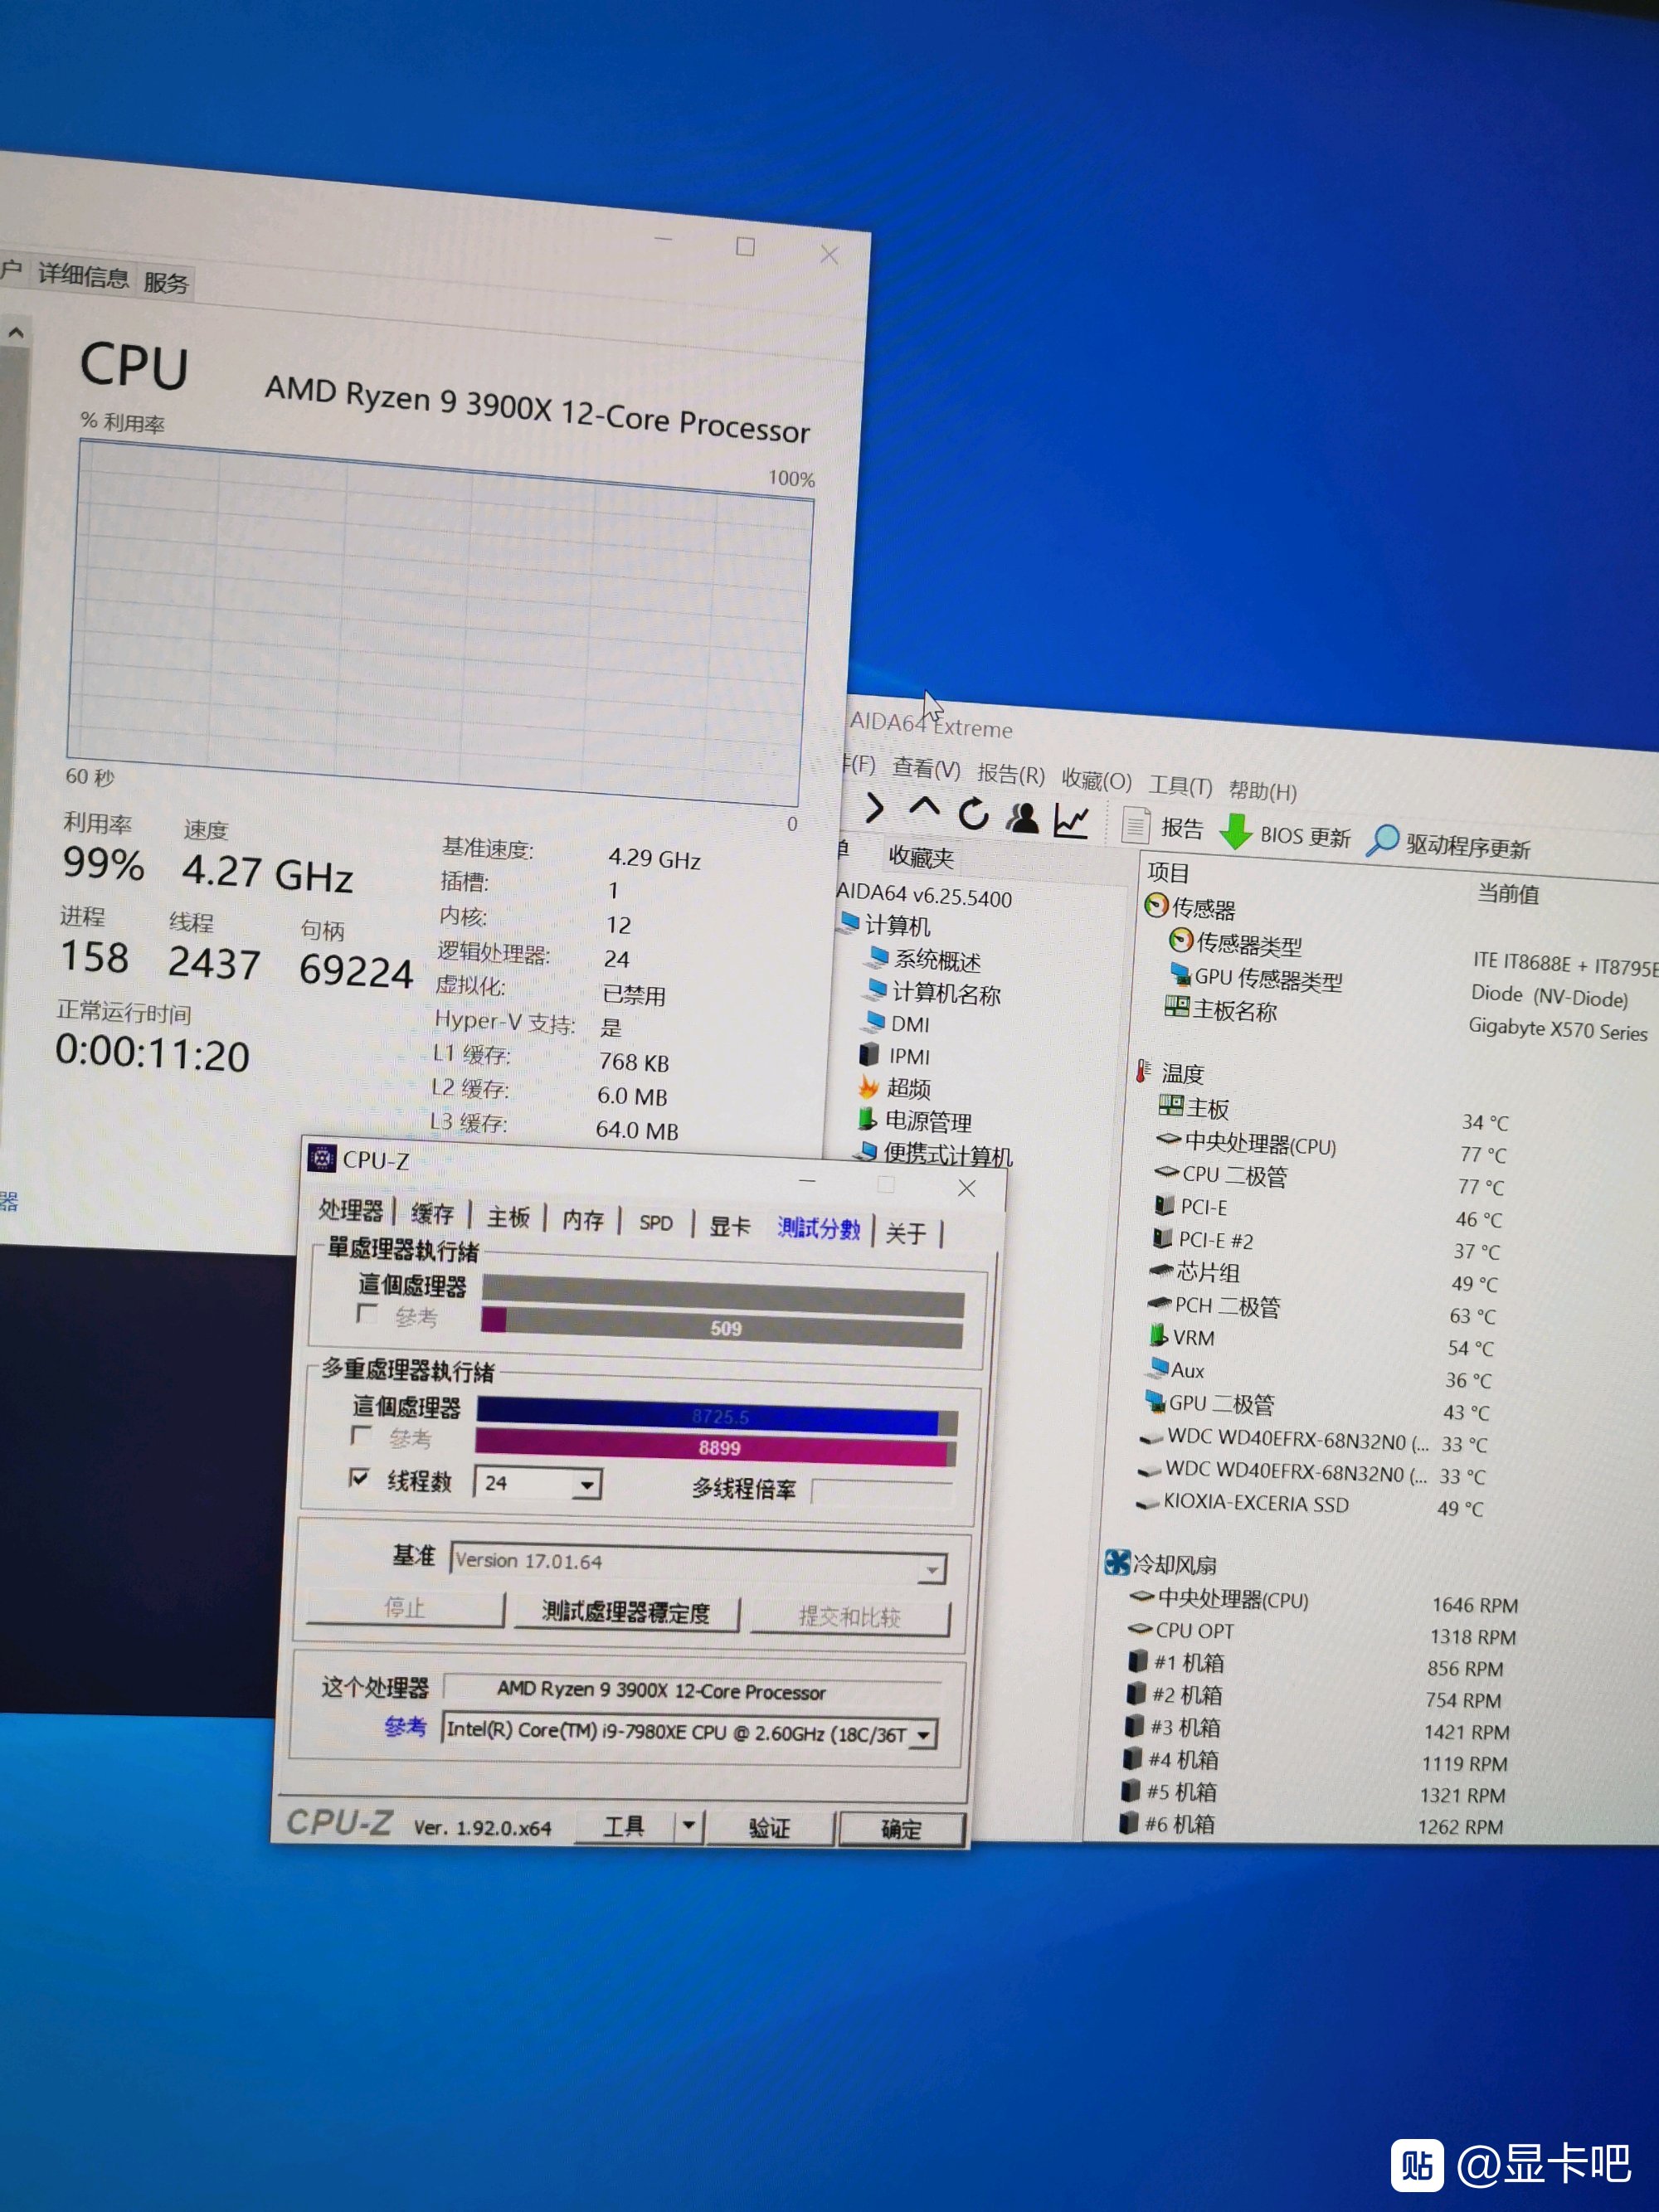Switch to SPD tab in CPU-Z
Screen dimensions: 1659x2212
tap(656, 1223)
